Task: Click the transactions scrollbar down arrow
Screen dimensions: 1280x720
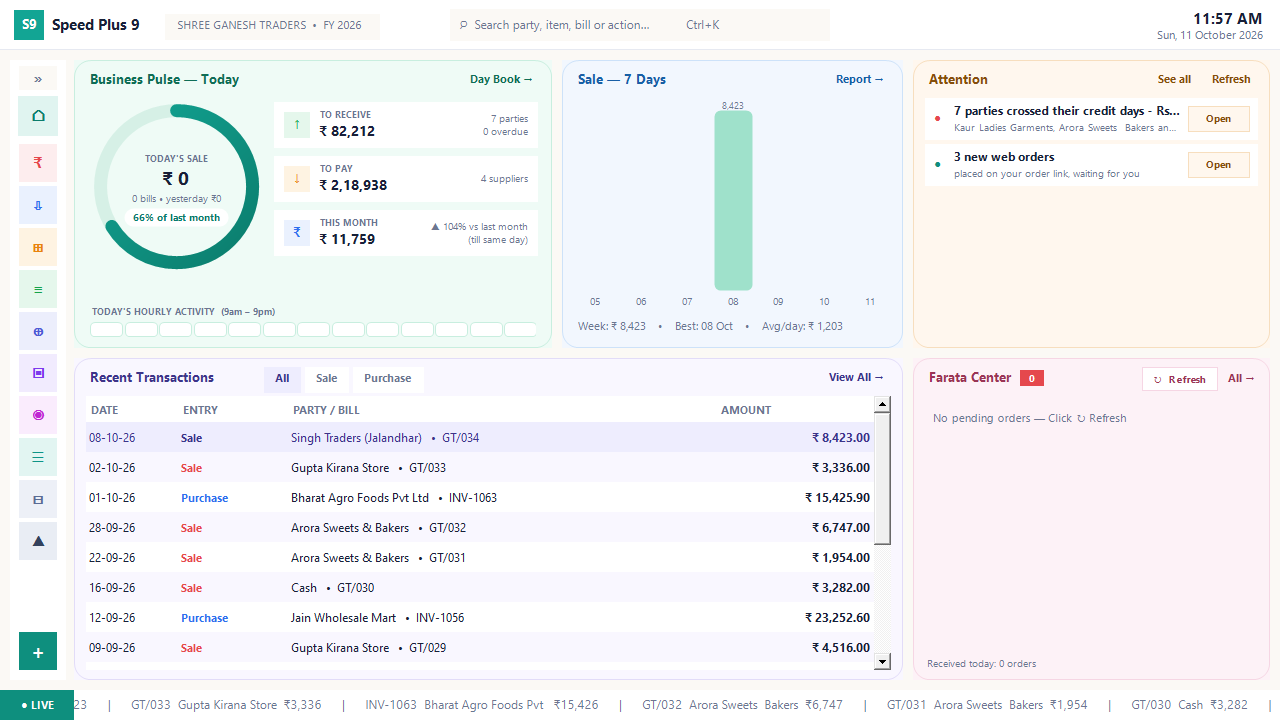Action: click(x=882, y=661)
